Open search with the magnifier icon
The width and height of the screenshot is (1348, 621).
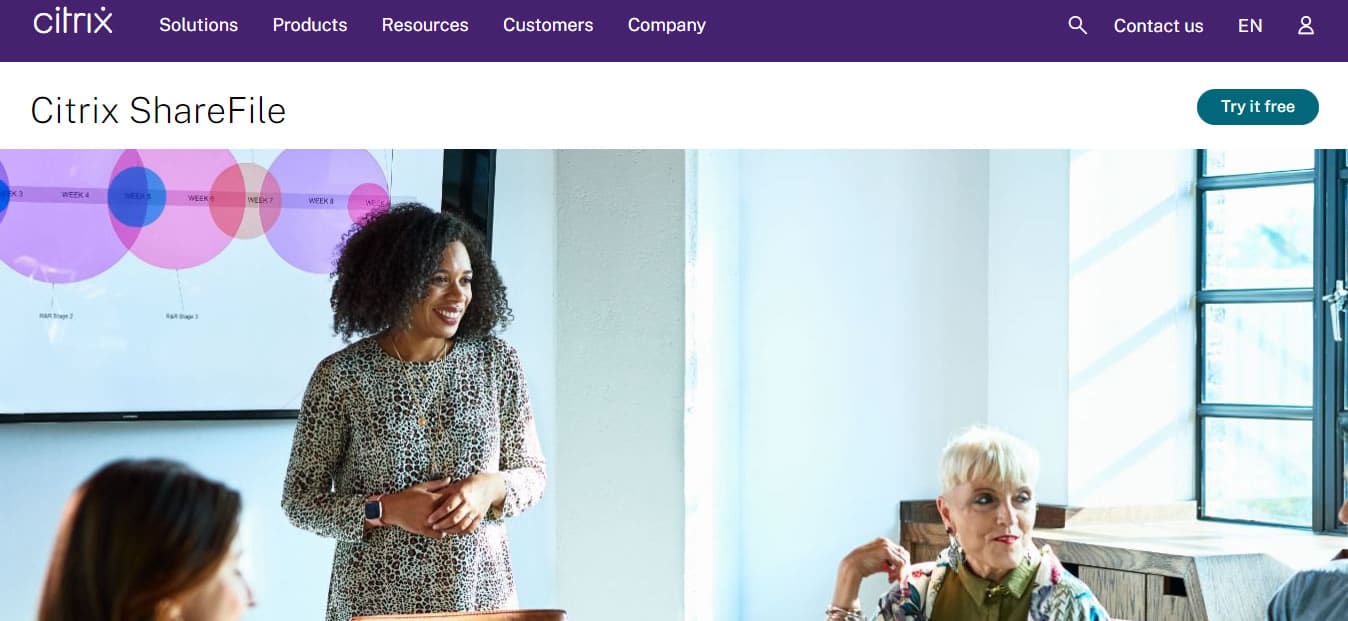point(1077,25)
